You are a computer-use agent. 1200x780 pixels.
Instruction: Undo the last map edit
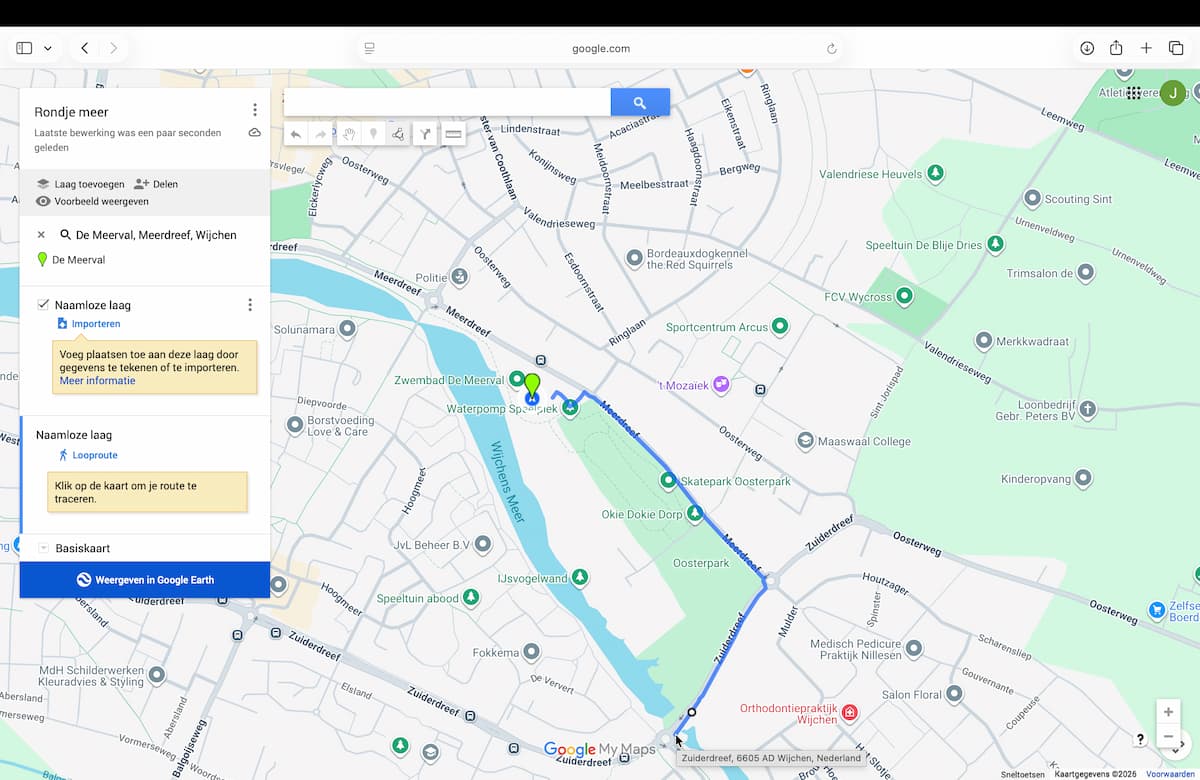point(296,134)
